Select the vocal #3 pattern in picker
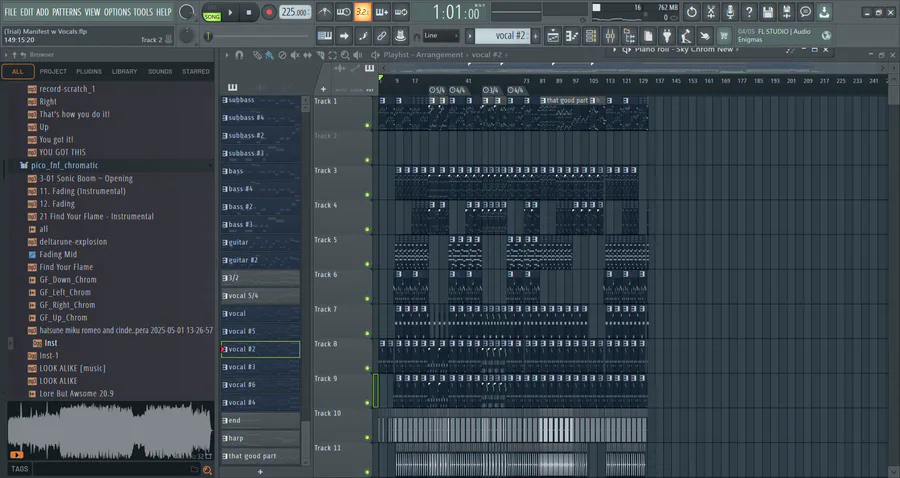 pos(261,367)
